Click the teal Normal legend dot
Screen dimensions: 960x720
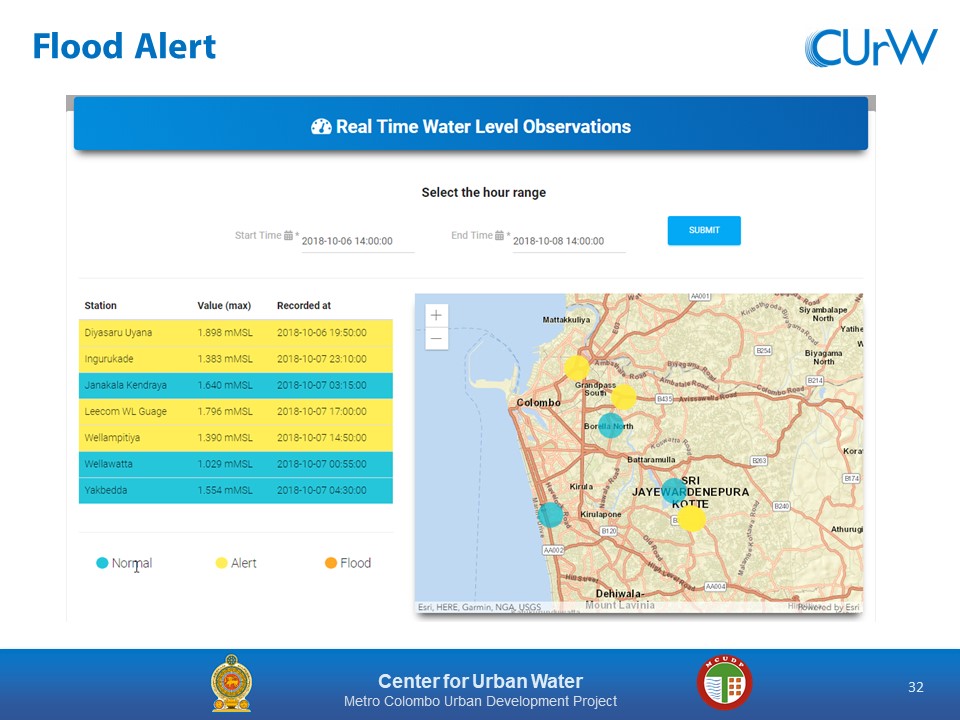coord(102,563)
